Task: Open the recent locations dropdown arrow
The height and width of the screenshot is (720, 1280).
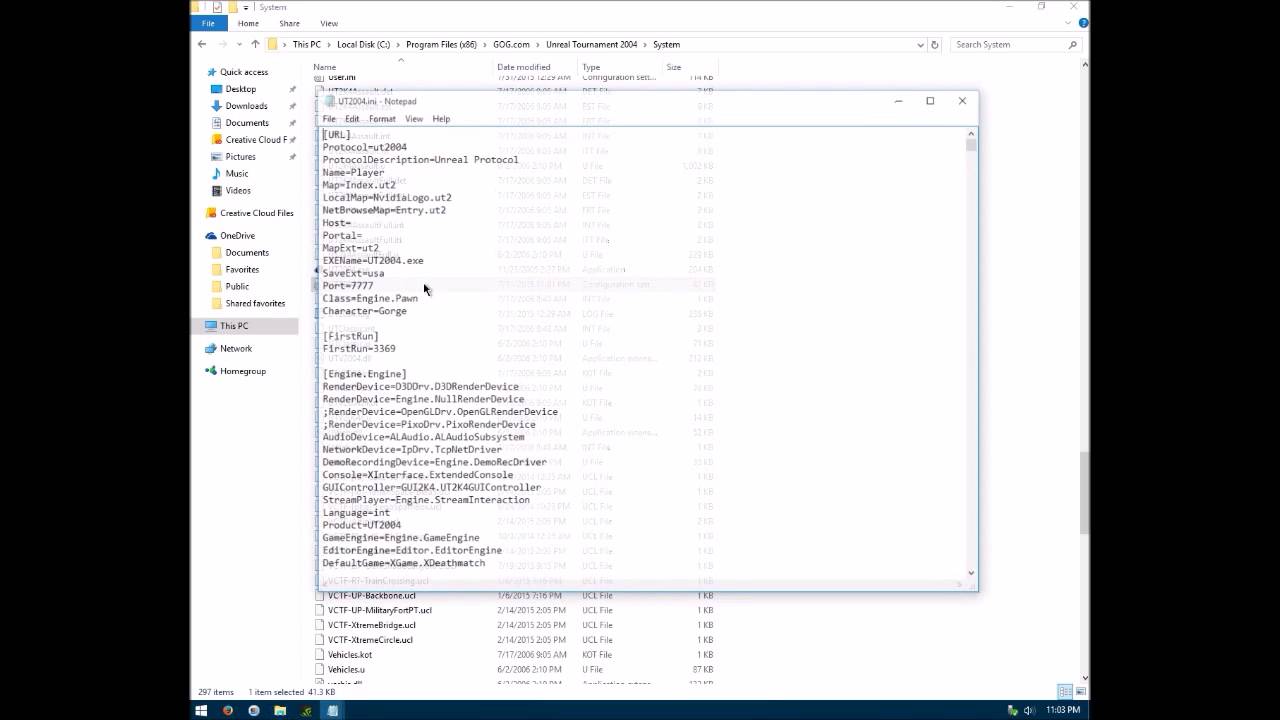Action: click(238, 44)
